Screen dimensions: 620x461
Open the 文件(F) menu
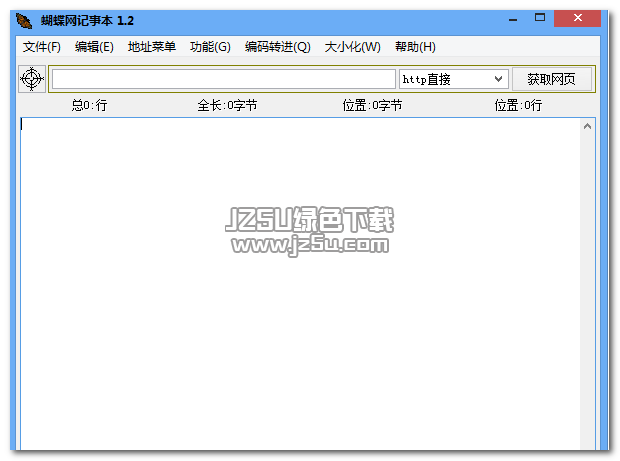click(42, 47)
